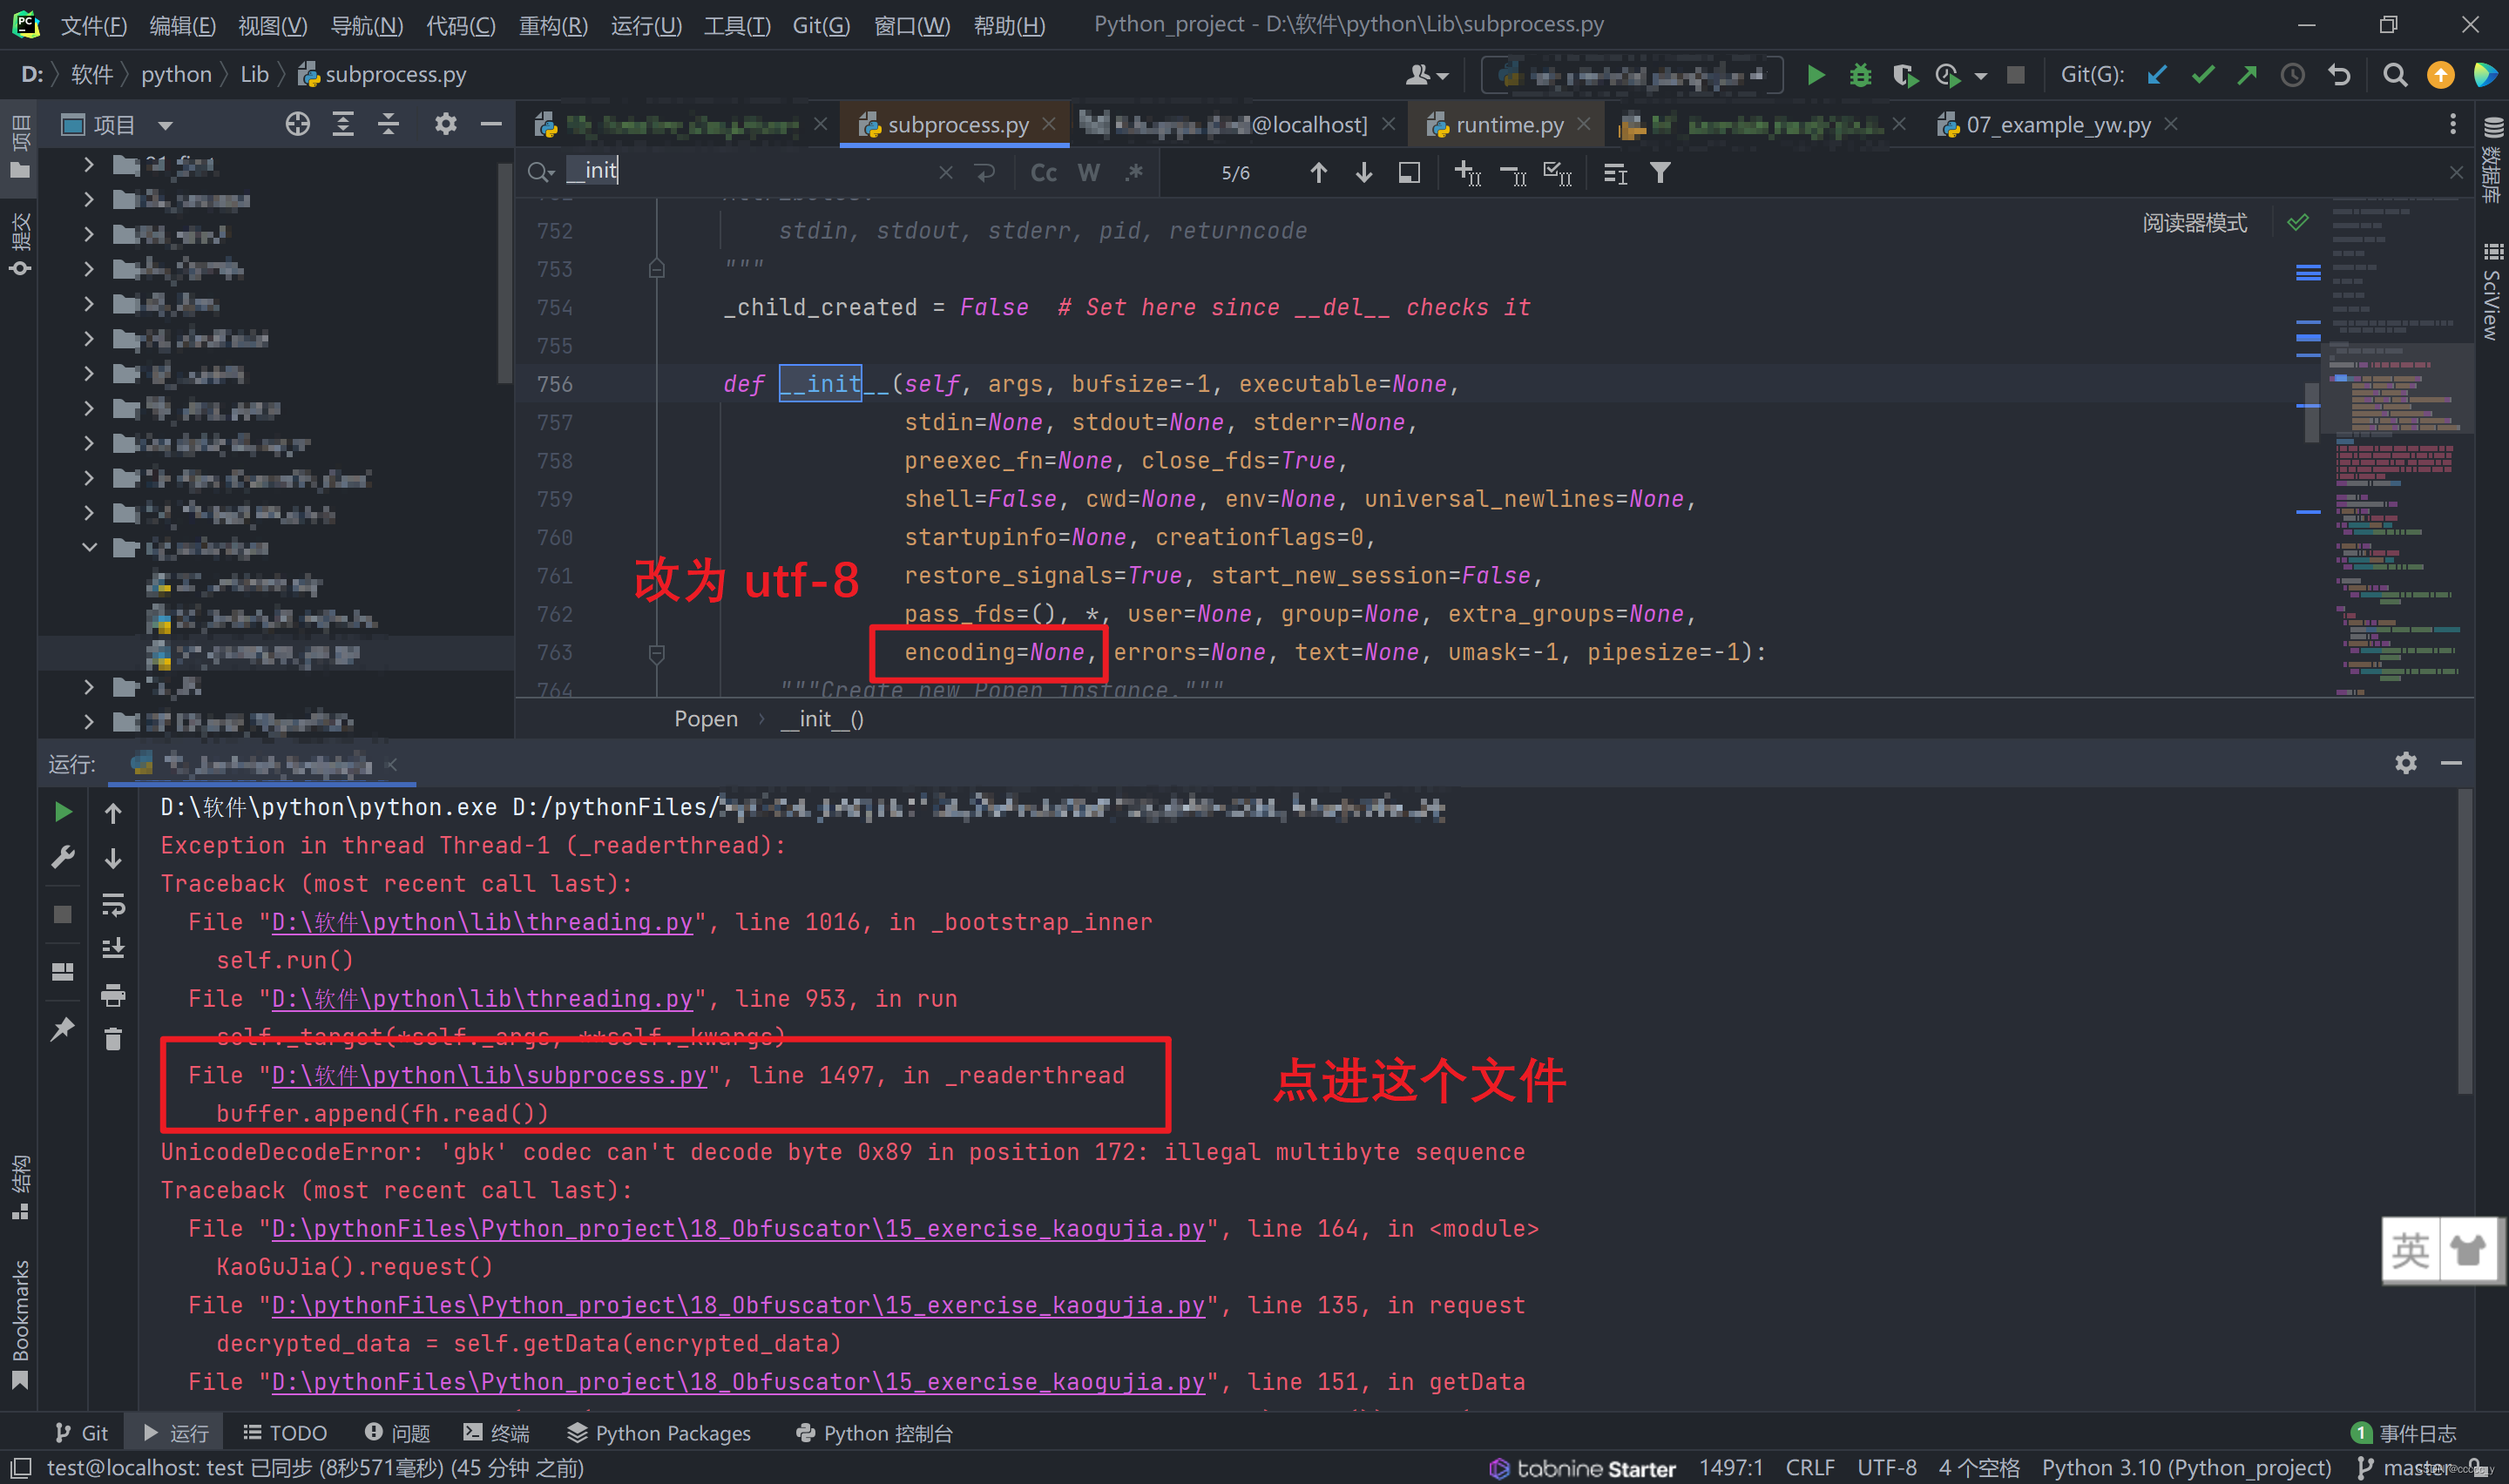Click the _init search input field

click(x=750, y=171)
